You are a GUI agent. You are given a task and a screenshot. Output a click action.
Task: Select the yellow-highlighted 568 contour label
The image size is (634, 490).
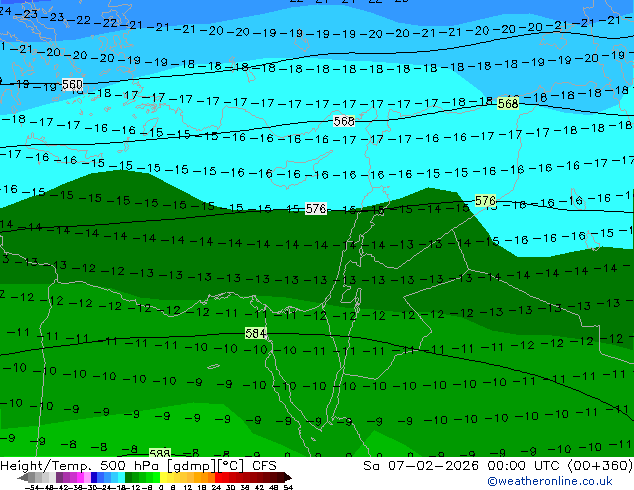click(508, 103)
